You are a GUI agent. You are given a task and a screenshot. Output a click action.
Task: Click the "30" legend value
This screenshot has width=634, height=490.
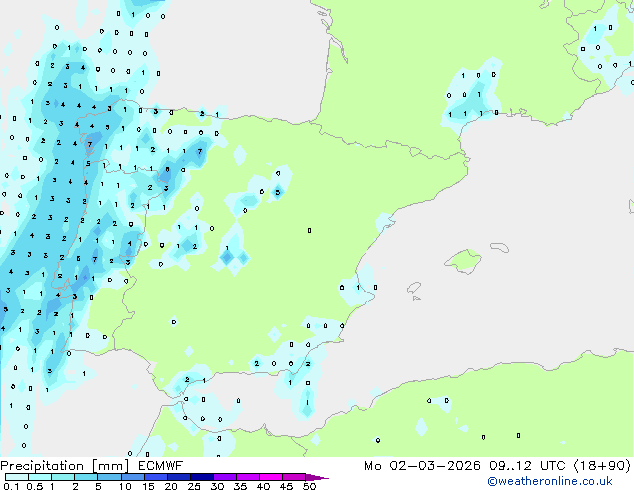(217, 486)
